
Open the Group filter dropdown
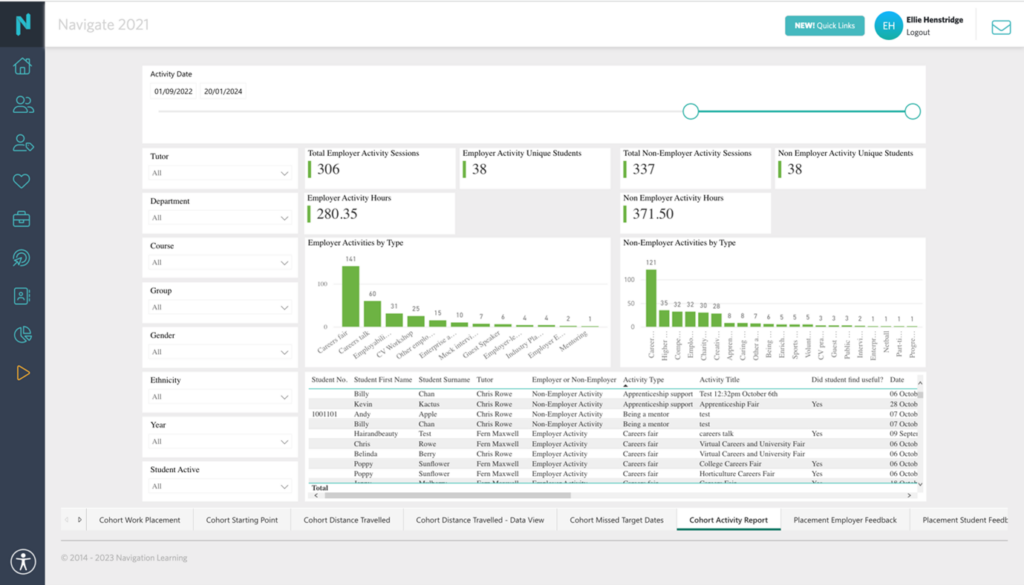coord(220,308)
